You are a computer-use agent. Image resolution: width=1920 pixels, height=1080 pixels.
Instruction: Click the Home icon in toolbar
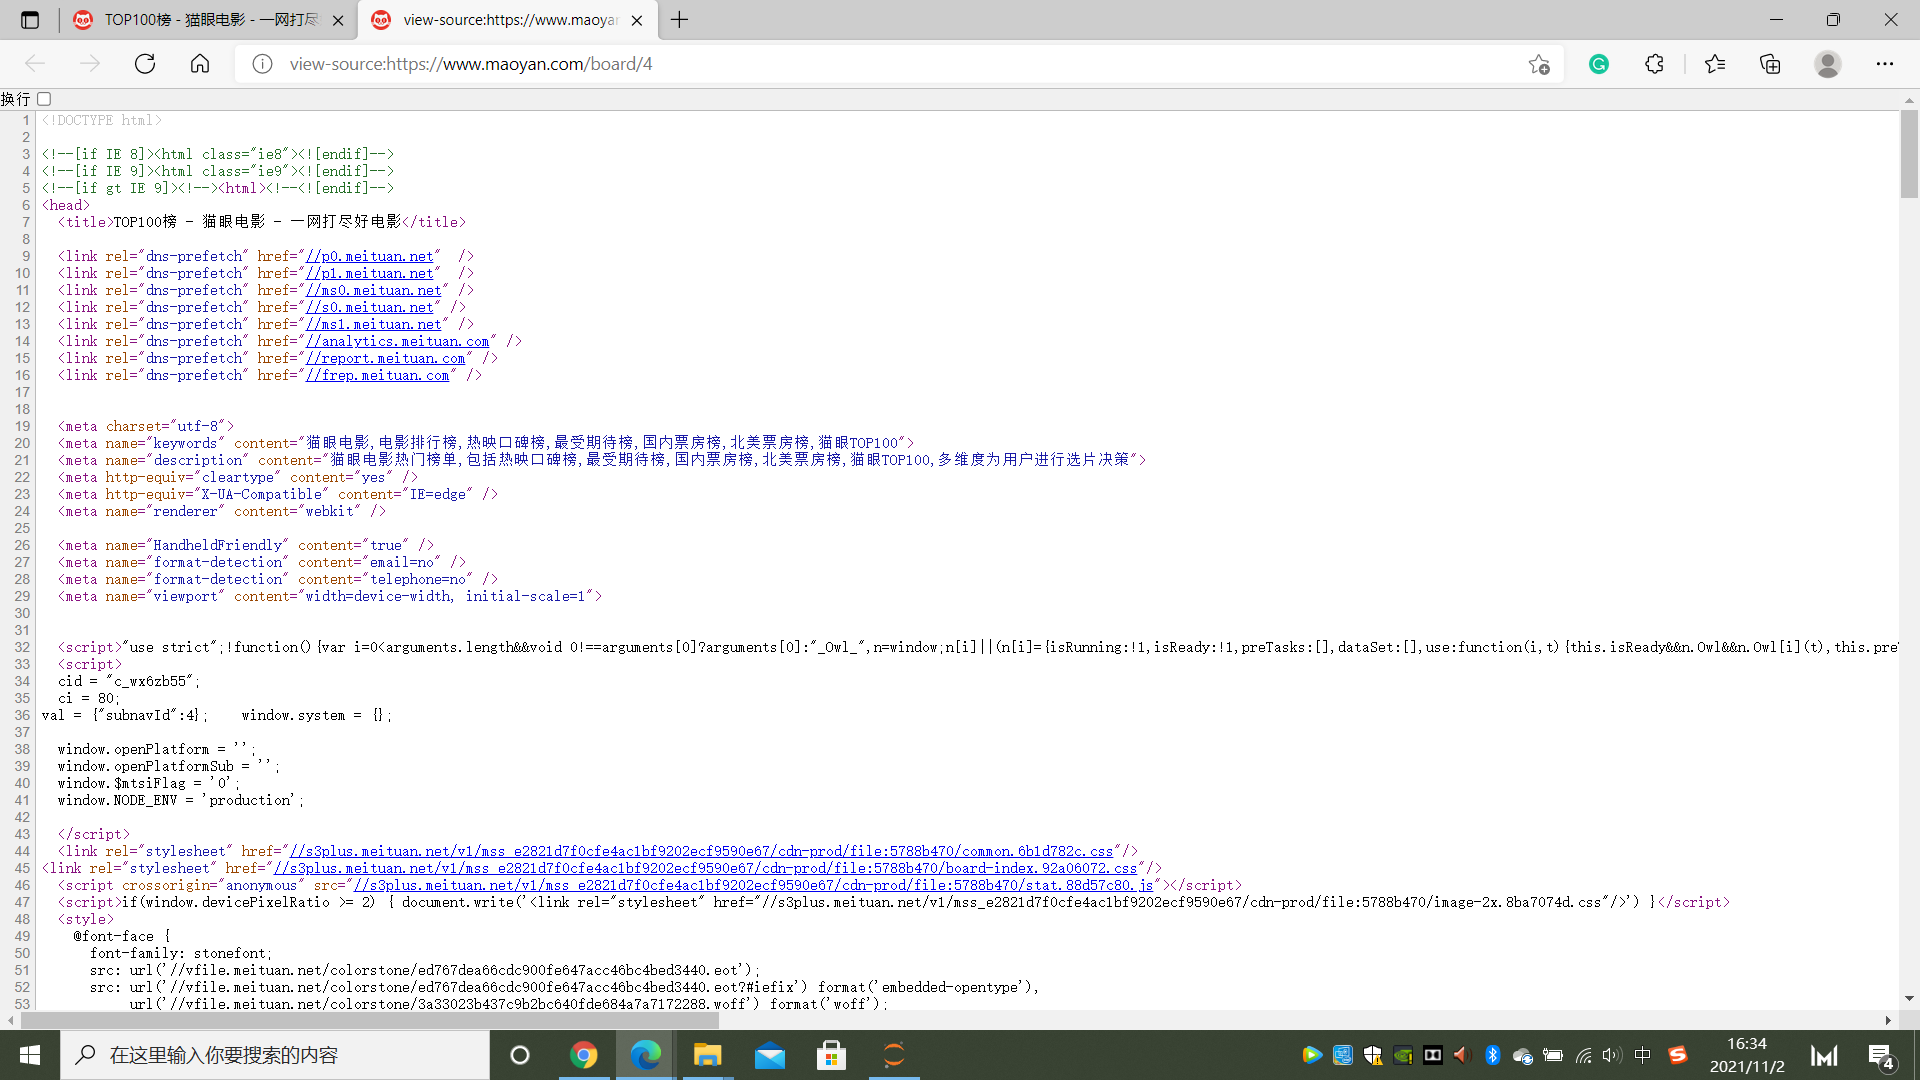(x=200, y=64)
